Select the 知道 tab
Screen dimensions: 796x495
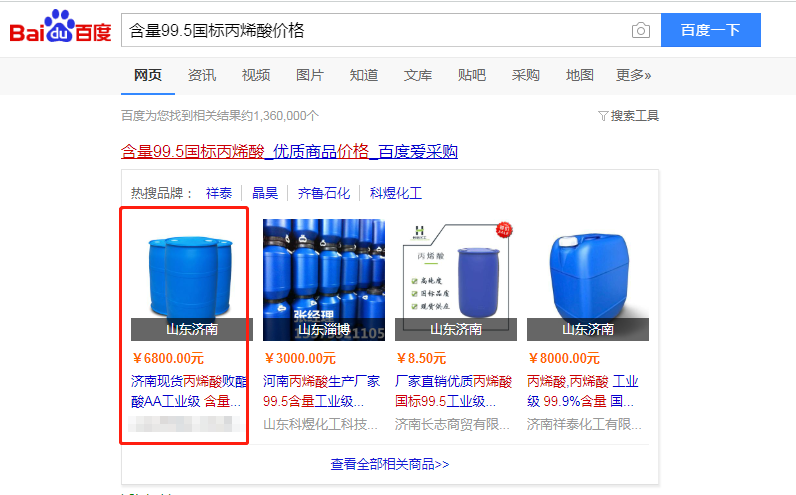coord(363,75)
